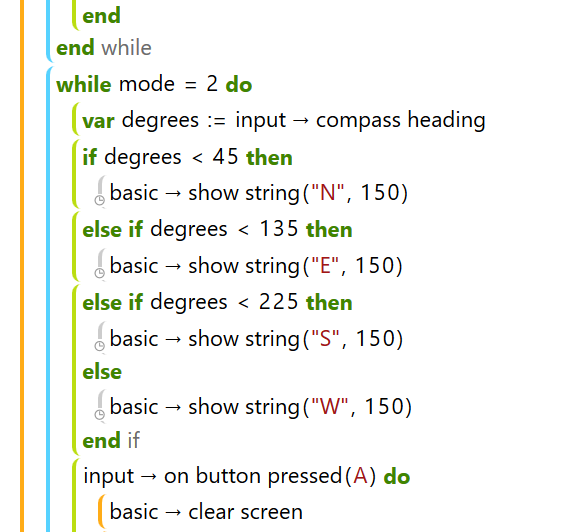Click the "if degrees < 45 then" statement

187,158
